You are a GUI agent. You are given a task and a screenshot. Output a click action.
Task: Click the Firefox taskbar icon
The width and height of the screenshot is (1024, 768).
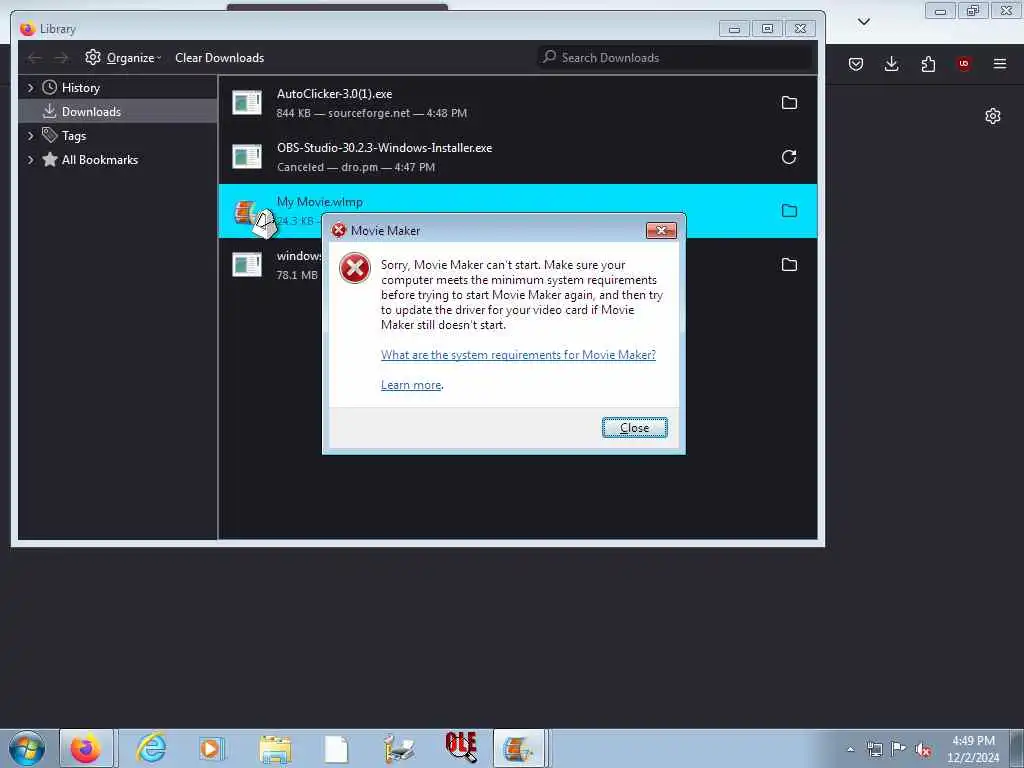pos(86,748)
